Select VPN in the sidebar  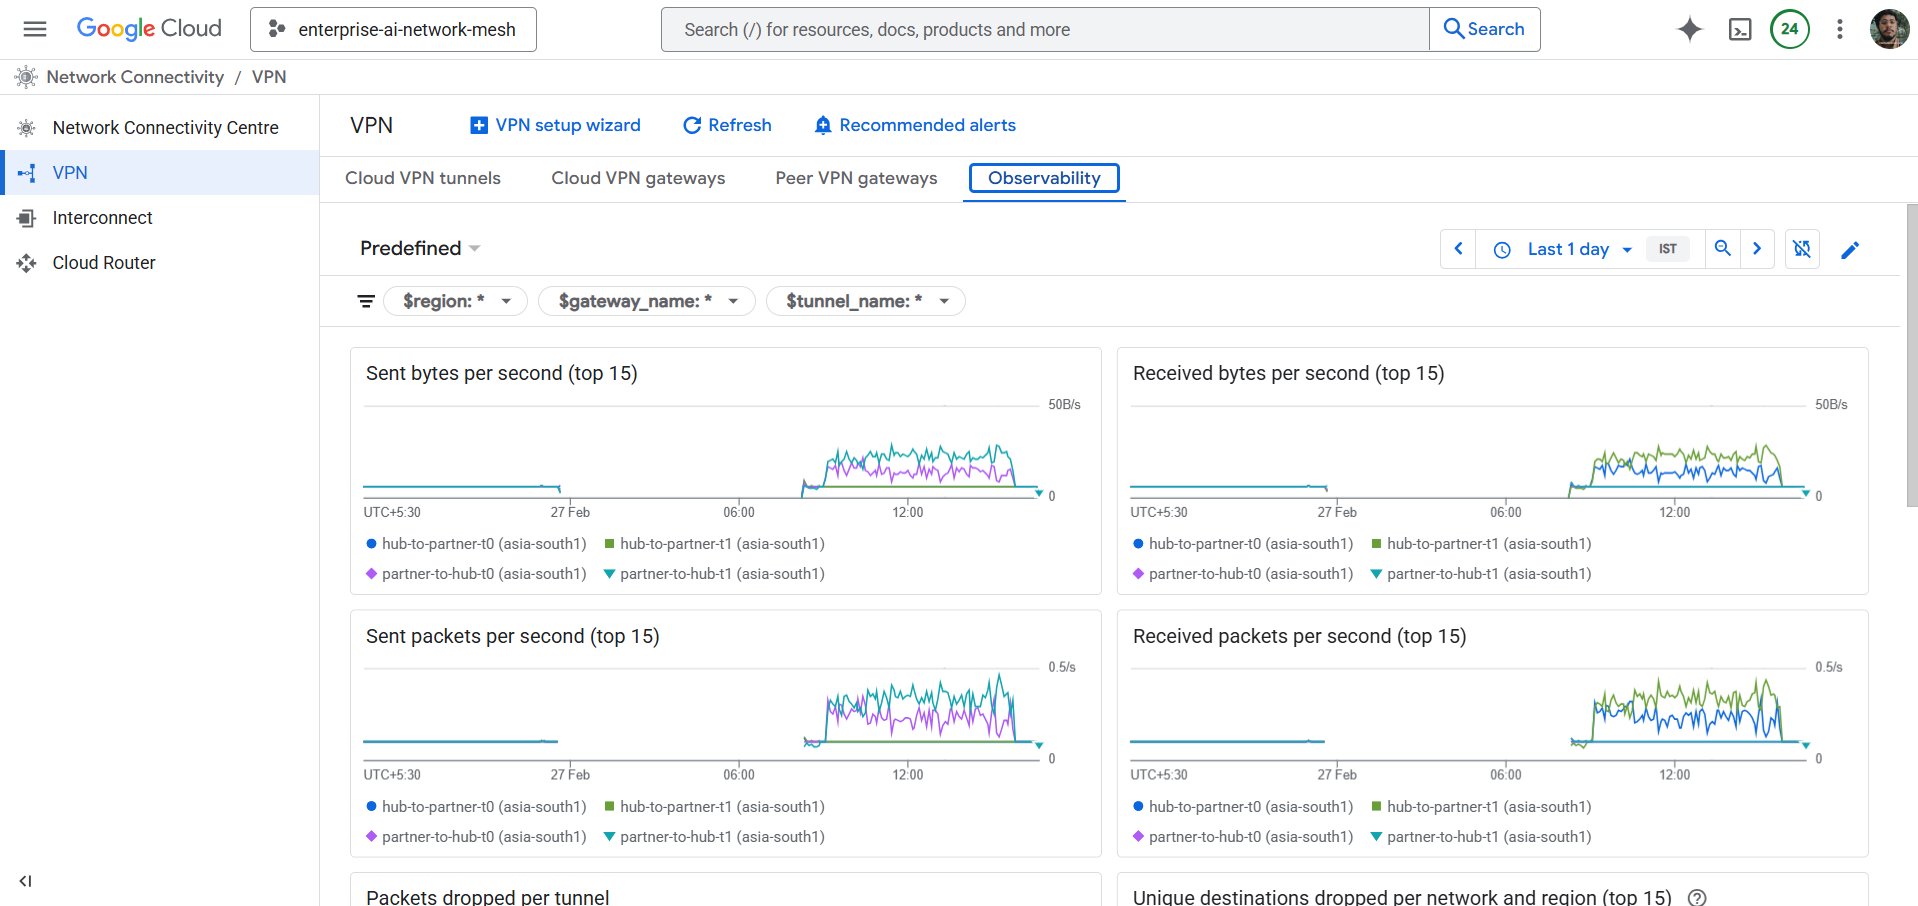click(160, 173)
